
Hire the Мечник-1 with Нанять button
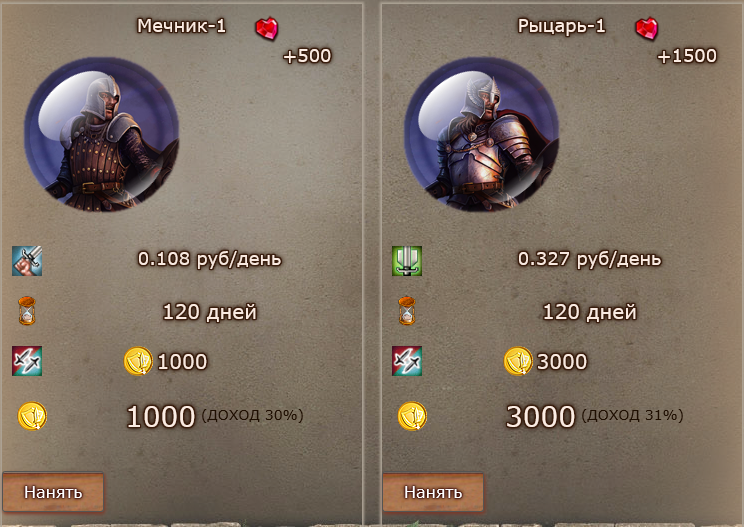pos(53,492)
